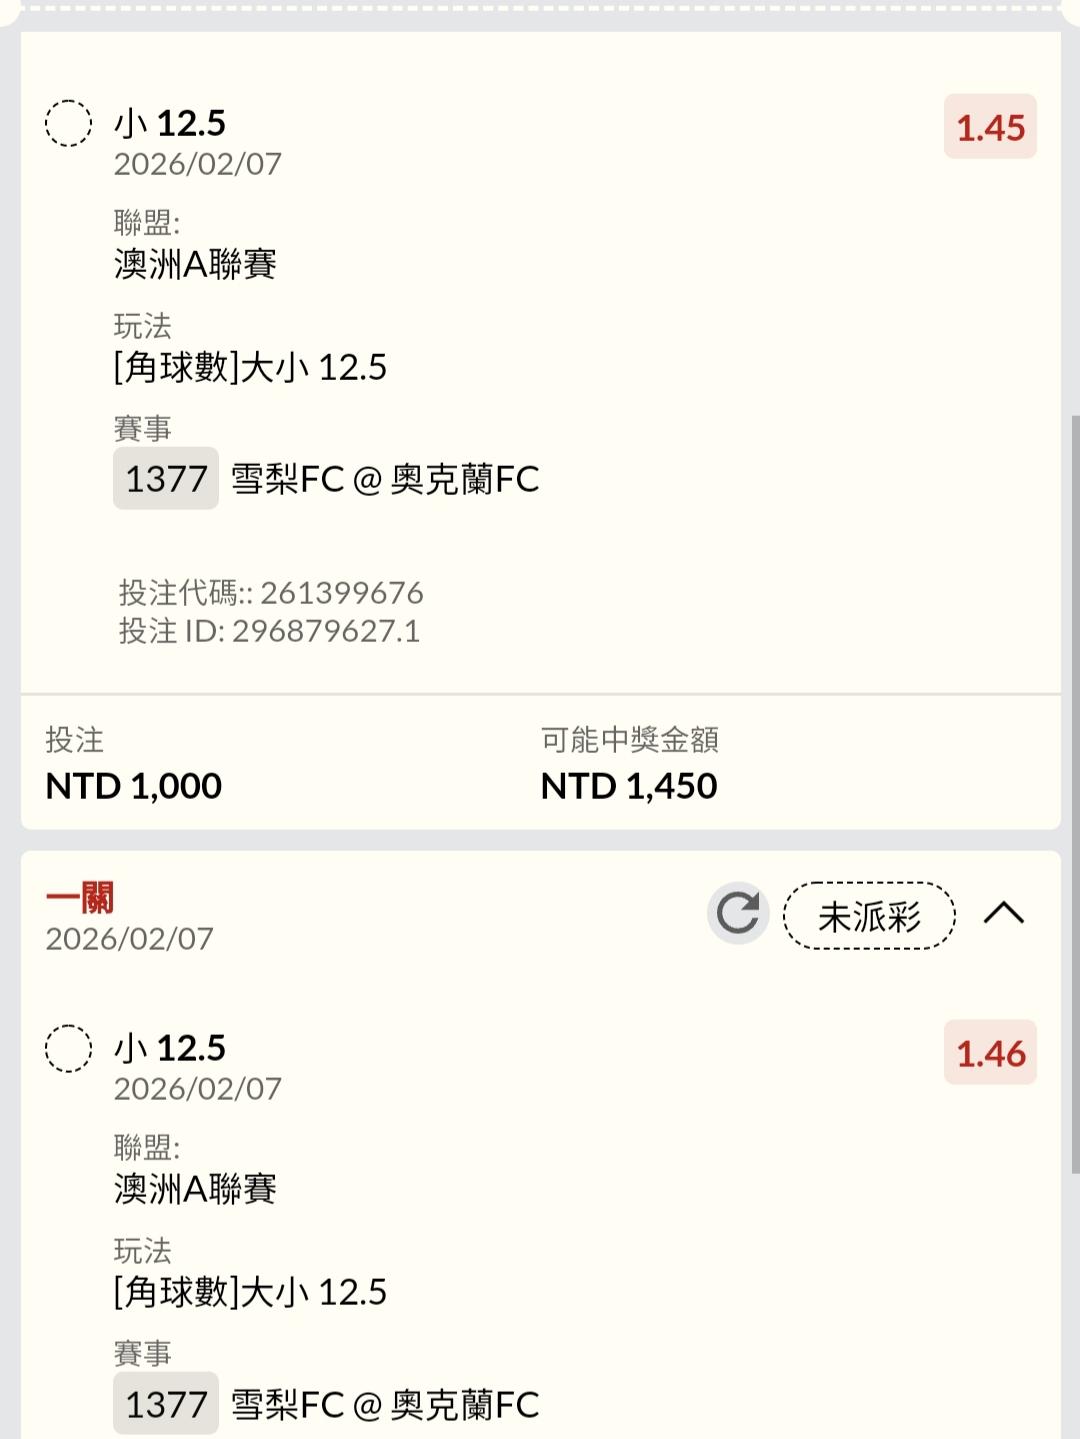Image resolution: width=1080 pixels, height=1439 pixels.
Task: Click 澳洲A聯賽 league name in the 一關 bet
Action: [195, 1189]
